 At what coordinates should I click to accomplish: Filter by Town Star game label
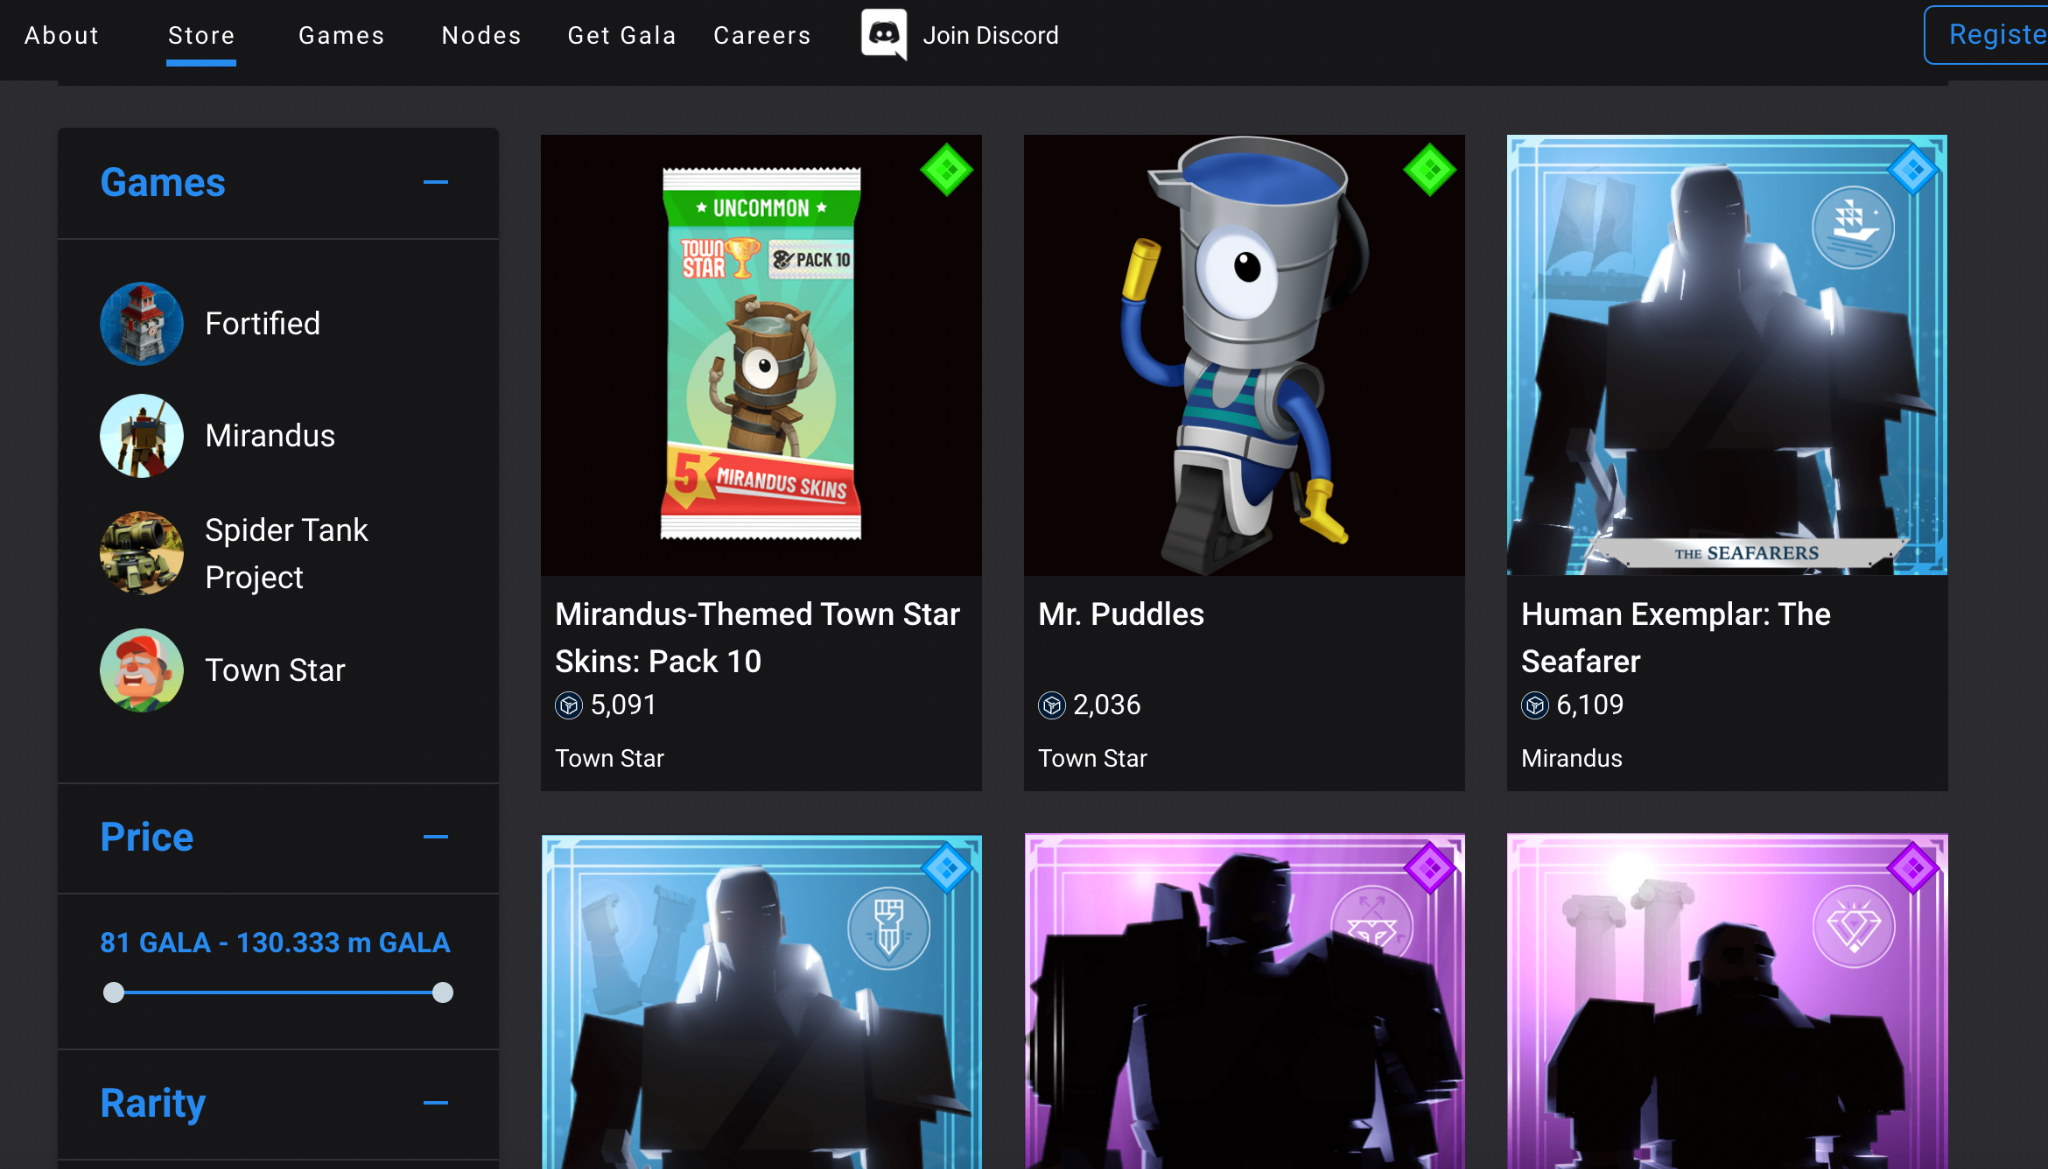pyautogui.click(x=275, y=670)
